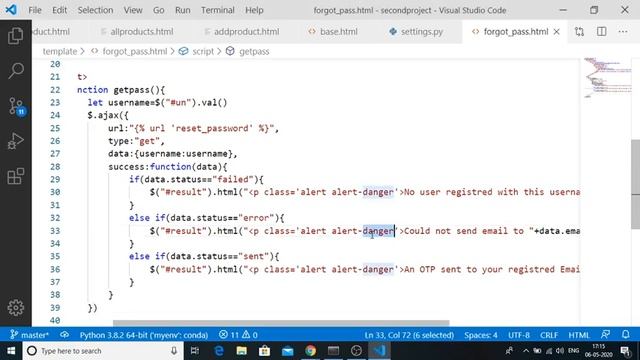Open the round taskbar icon after the terminal
This screenshot has height=360, width=640.
356,351
